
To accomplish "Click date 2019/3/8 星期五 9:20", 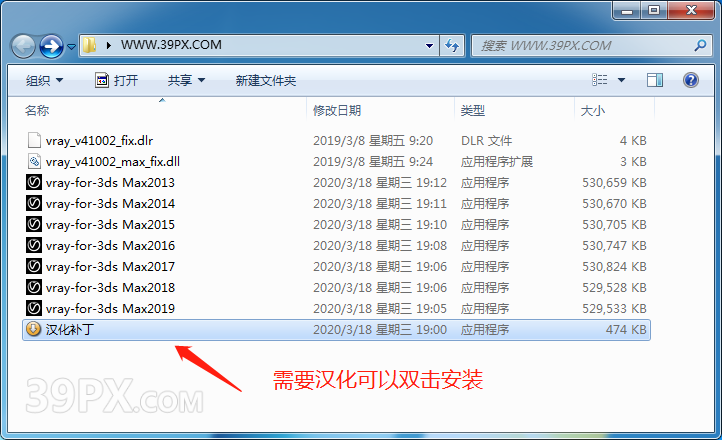I will tap(373, 140).
